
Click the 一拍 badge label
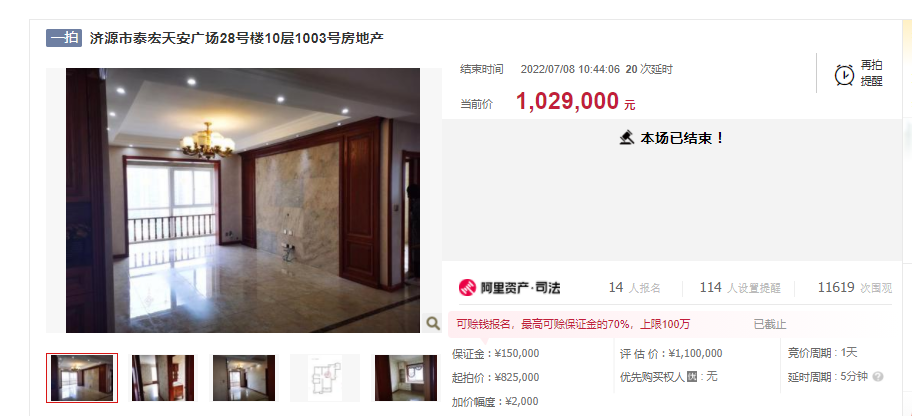point(64,38)
